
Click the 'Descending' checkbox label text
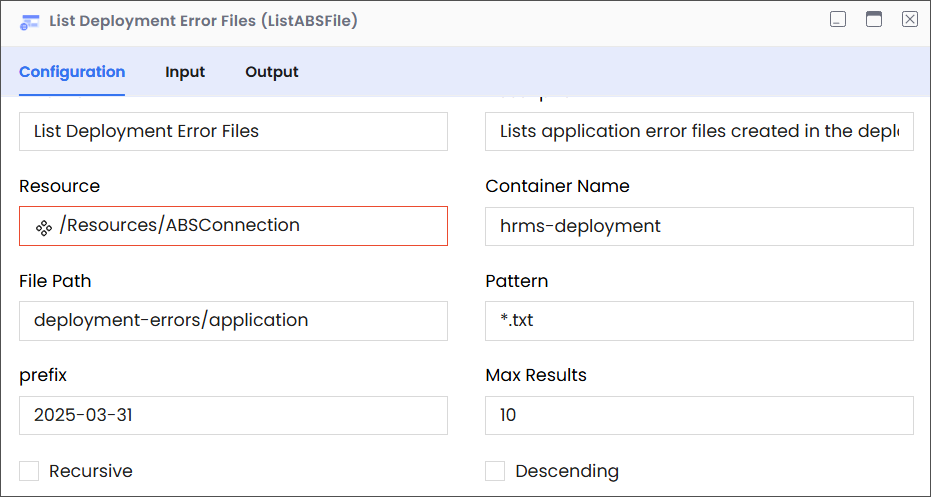coord(567,471)
